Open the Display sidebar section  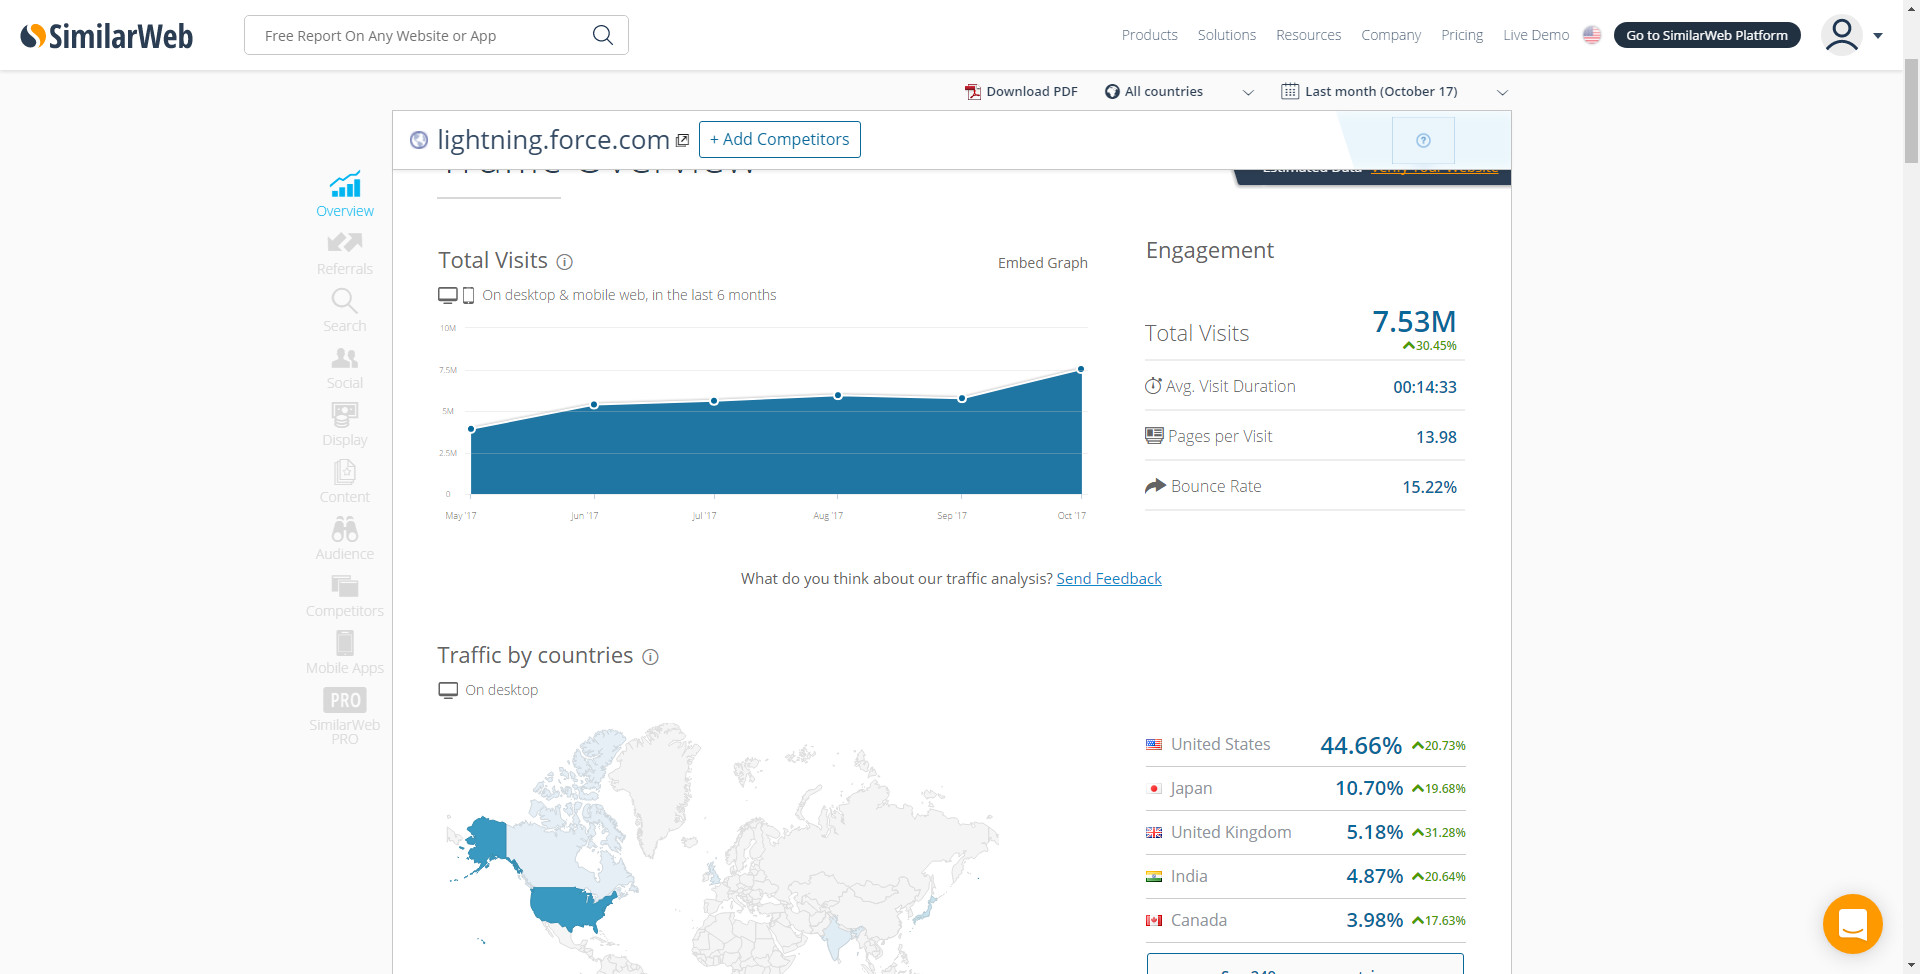pos(345,425)
